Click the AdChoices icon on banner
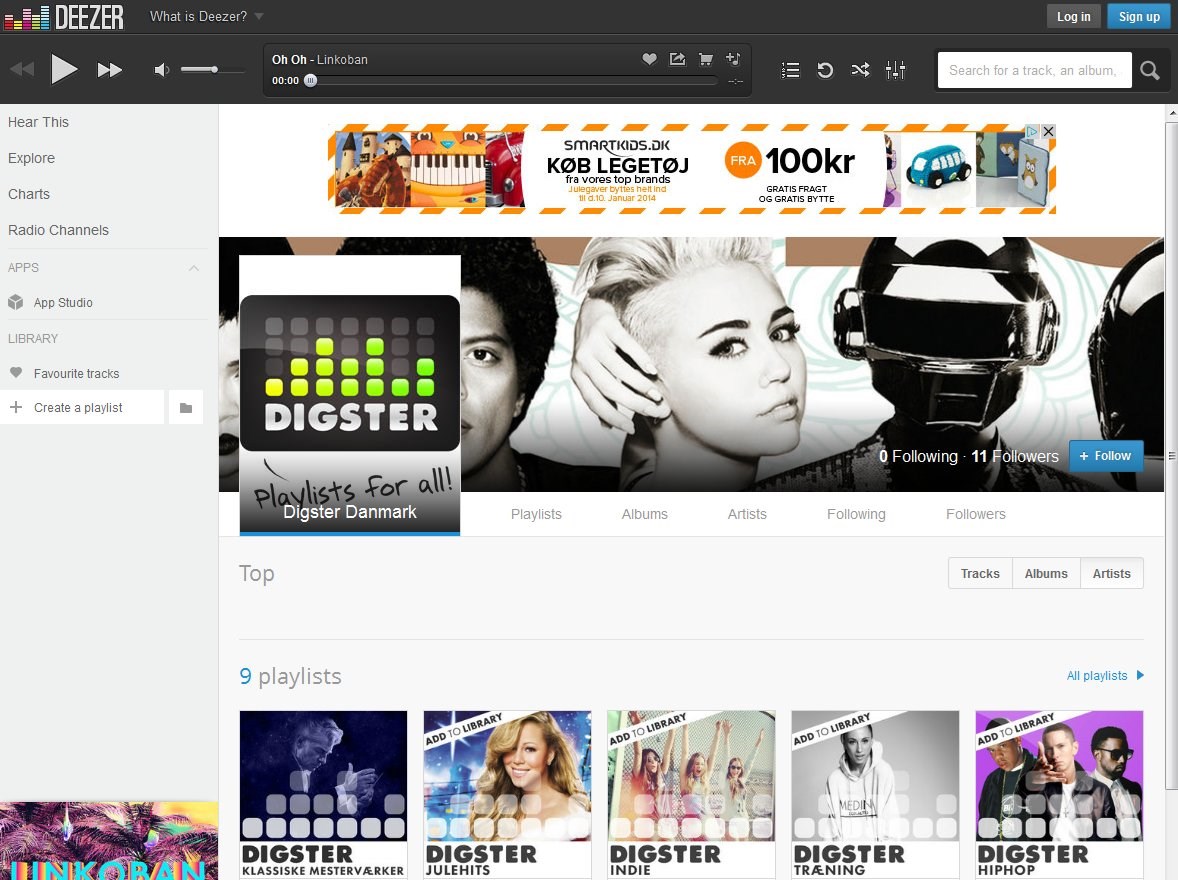The width and height of the screenshot is (1178, 880). (1033, 132)
